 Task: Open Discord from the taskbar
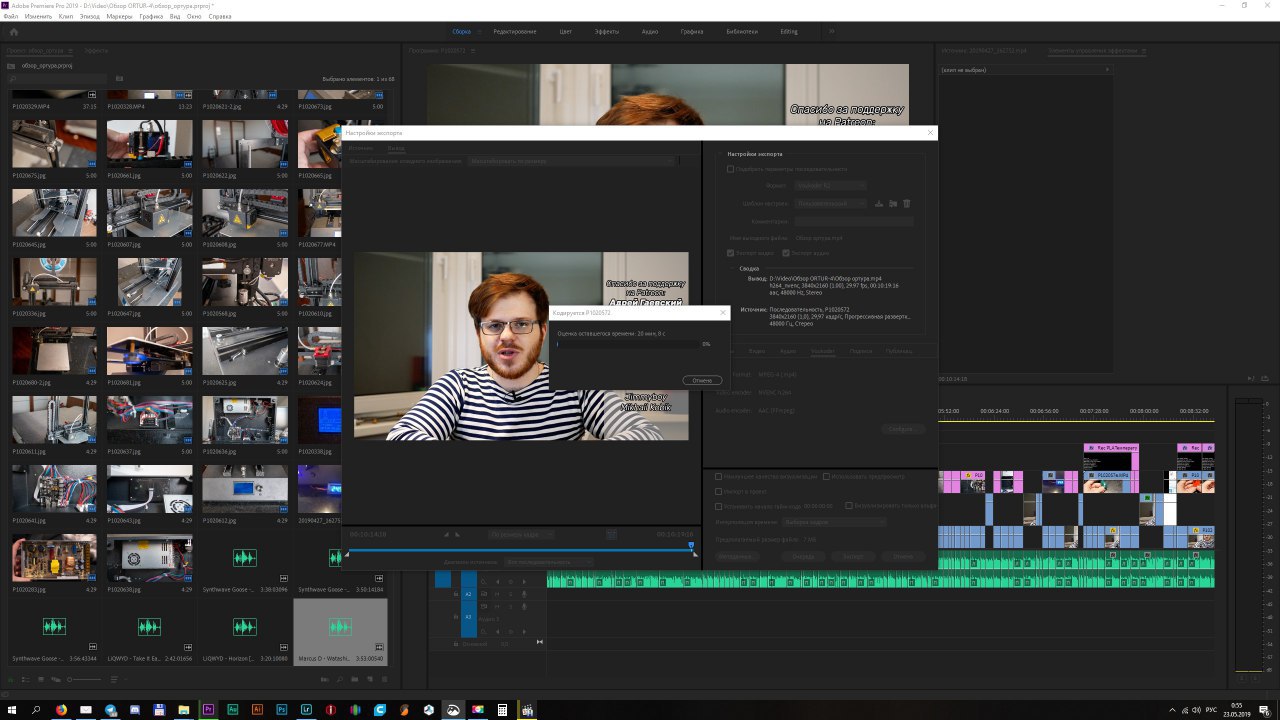pyautogui.click(x=135, y=709)
